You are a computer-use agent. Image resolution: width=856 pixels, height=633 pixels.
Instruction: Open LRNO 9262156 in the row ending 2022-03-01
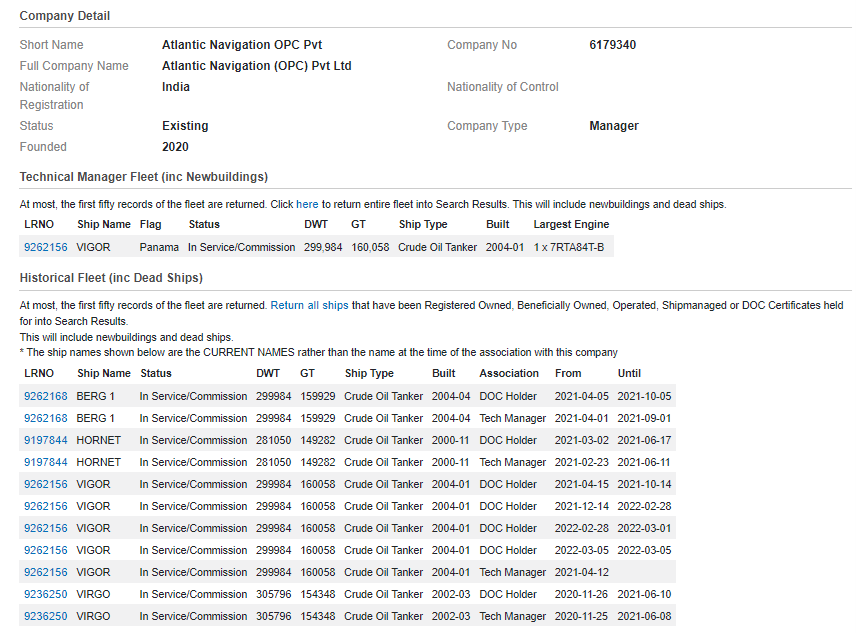(46, 528)
